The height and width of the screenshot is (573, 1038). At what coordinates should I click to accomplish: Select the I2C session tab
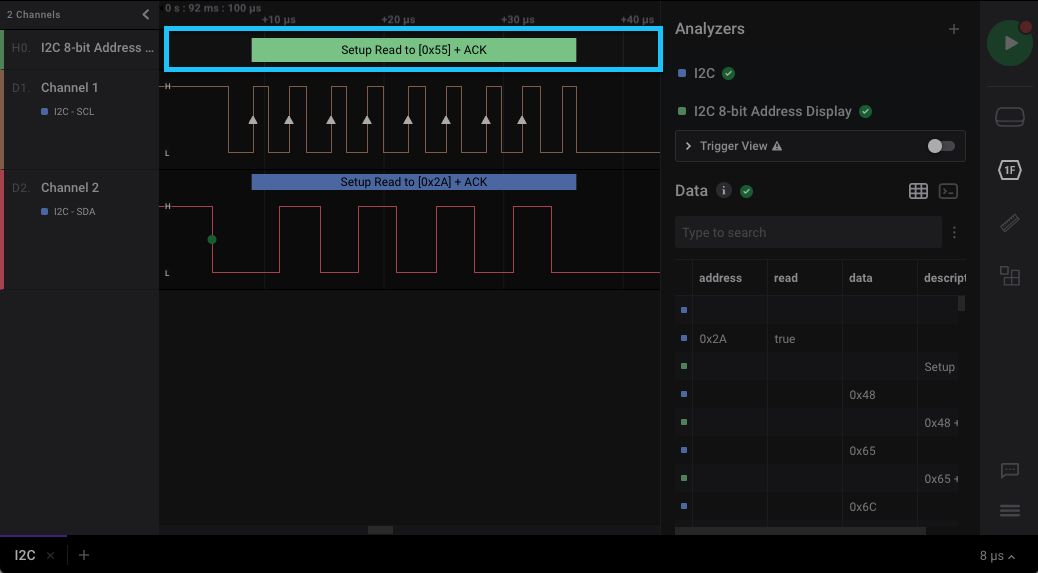tap(25, 555)
